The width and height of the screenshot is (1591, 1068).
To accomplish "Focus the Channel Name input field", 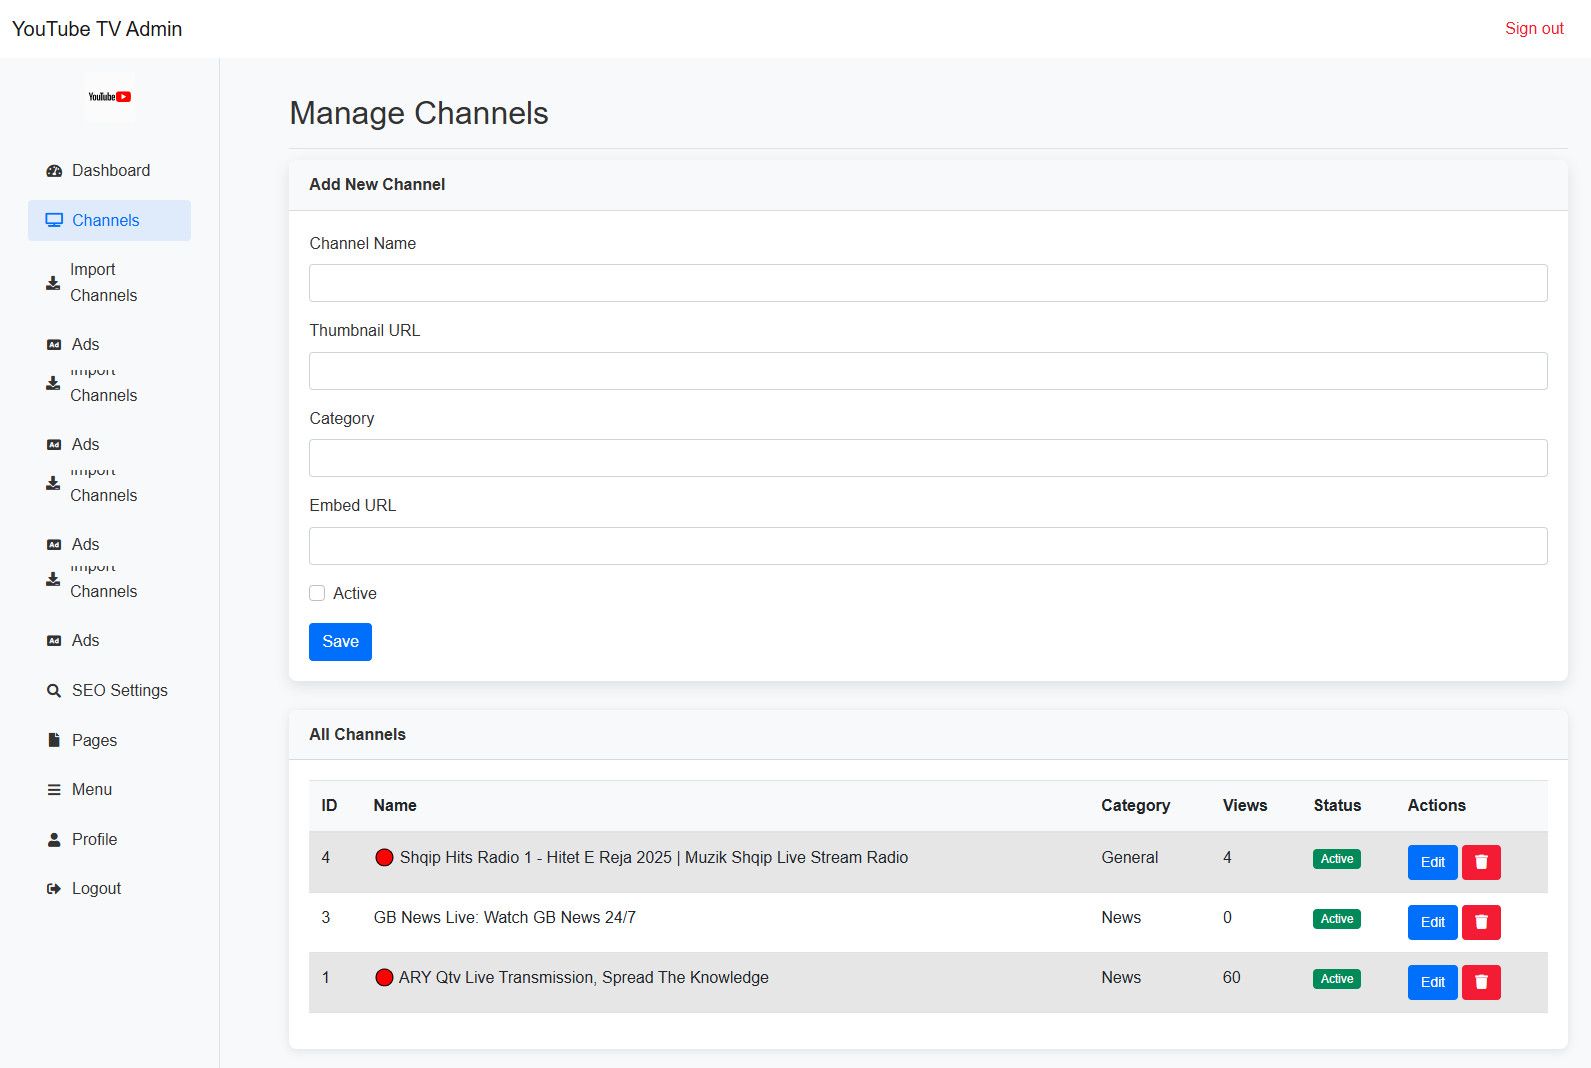I will tap(927, 283).
